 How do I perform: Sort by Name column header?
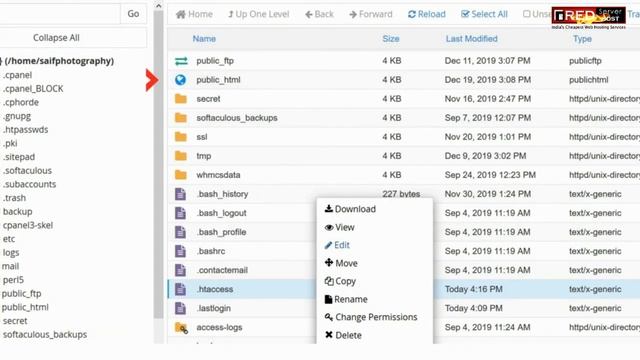pyautogui.click(x=204, y=39)
